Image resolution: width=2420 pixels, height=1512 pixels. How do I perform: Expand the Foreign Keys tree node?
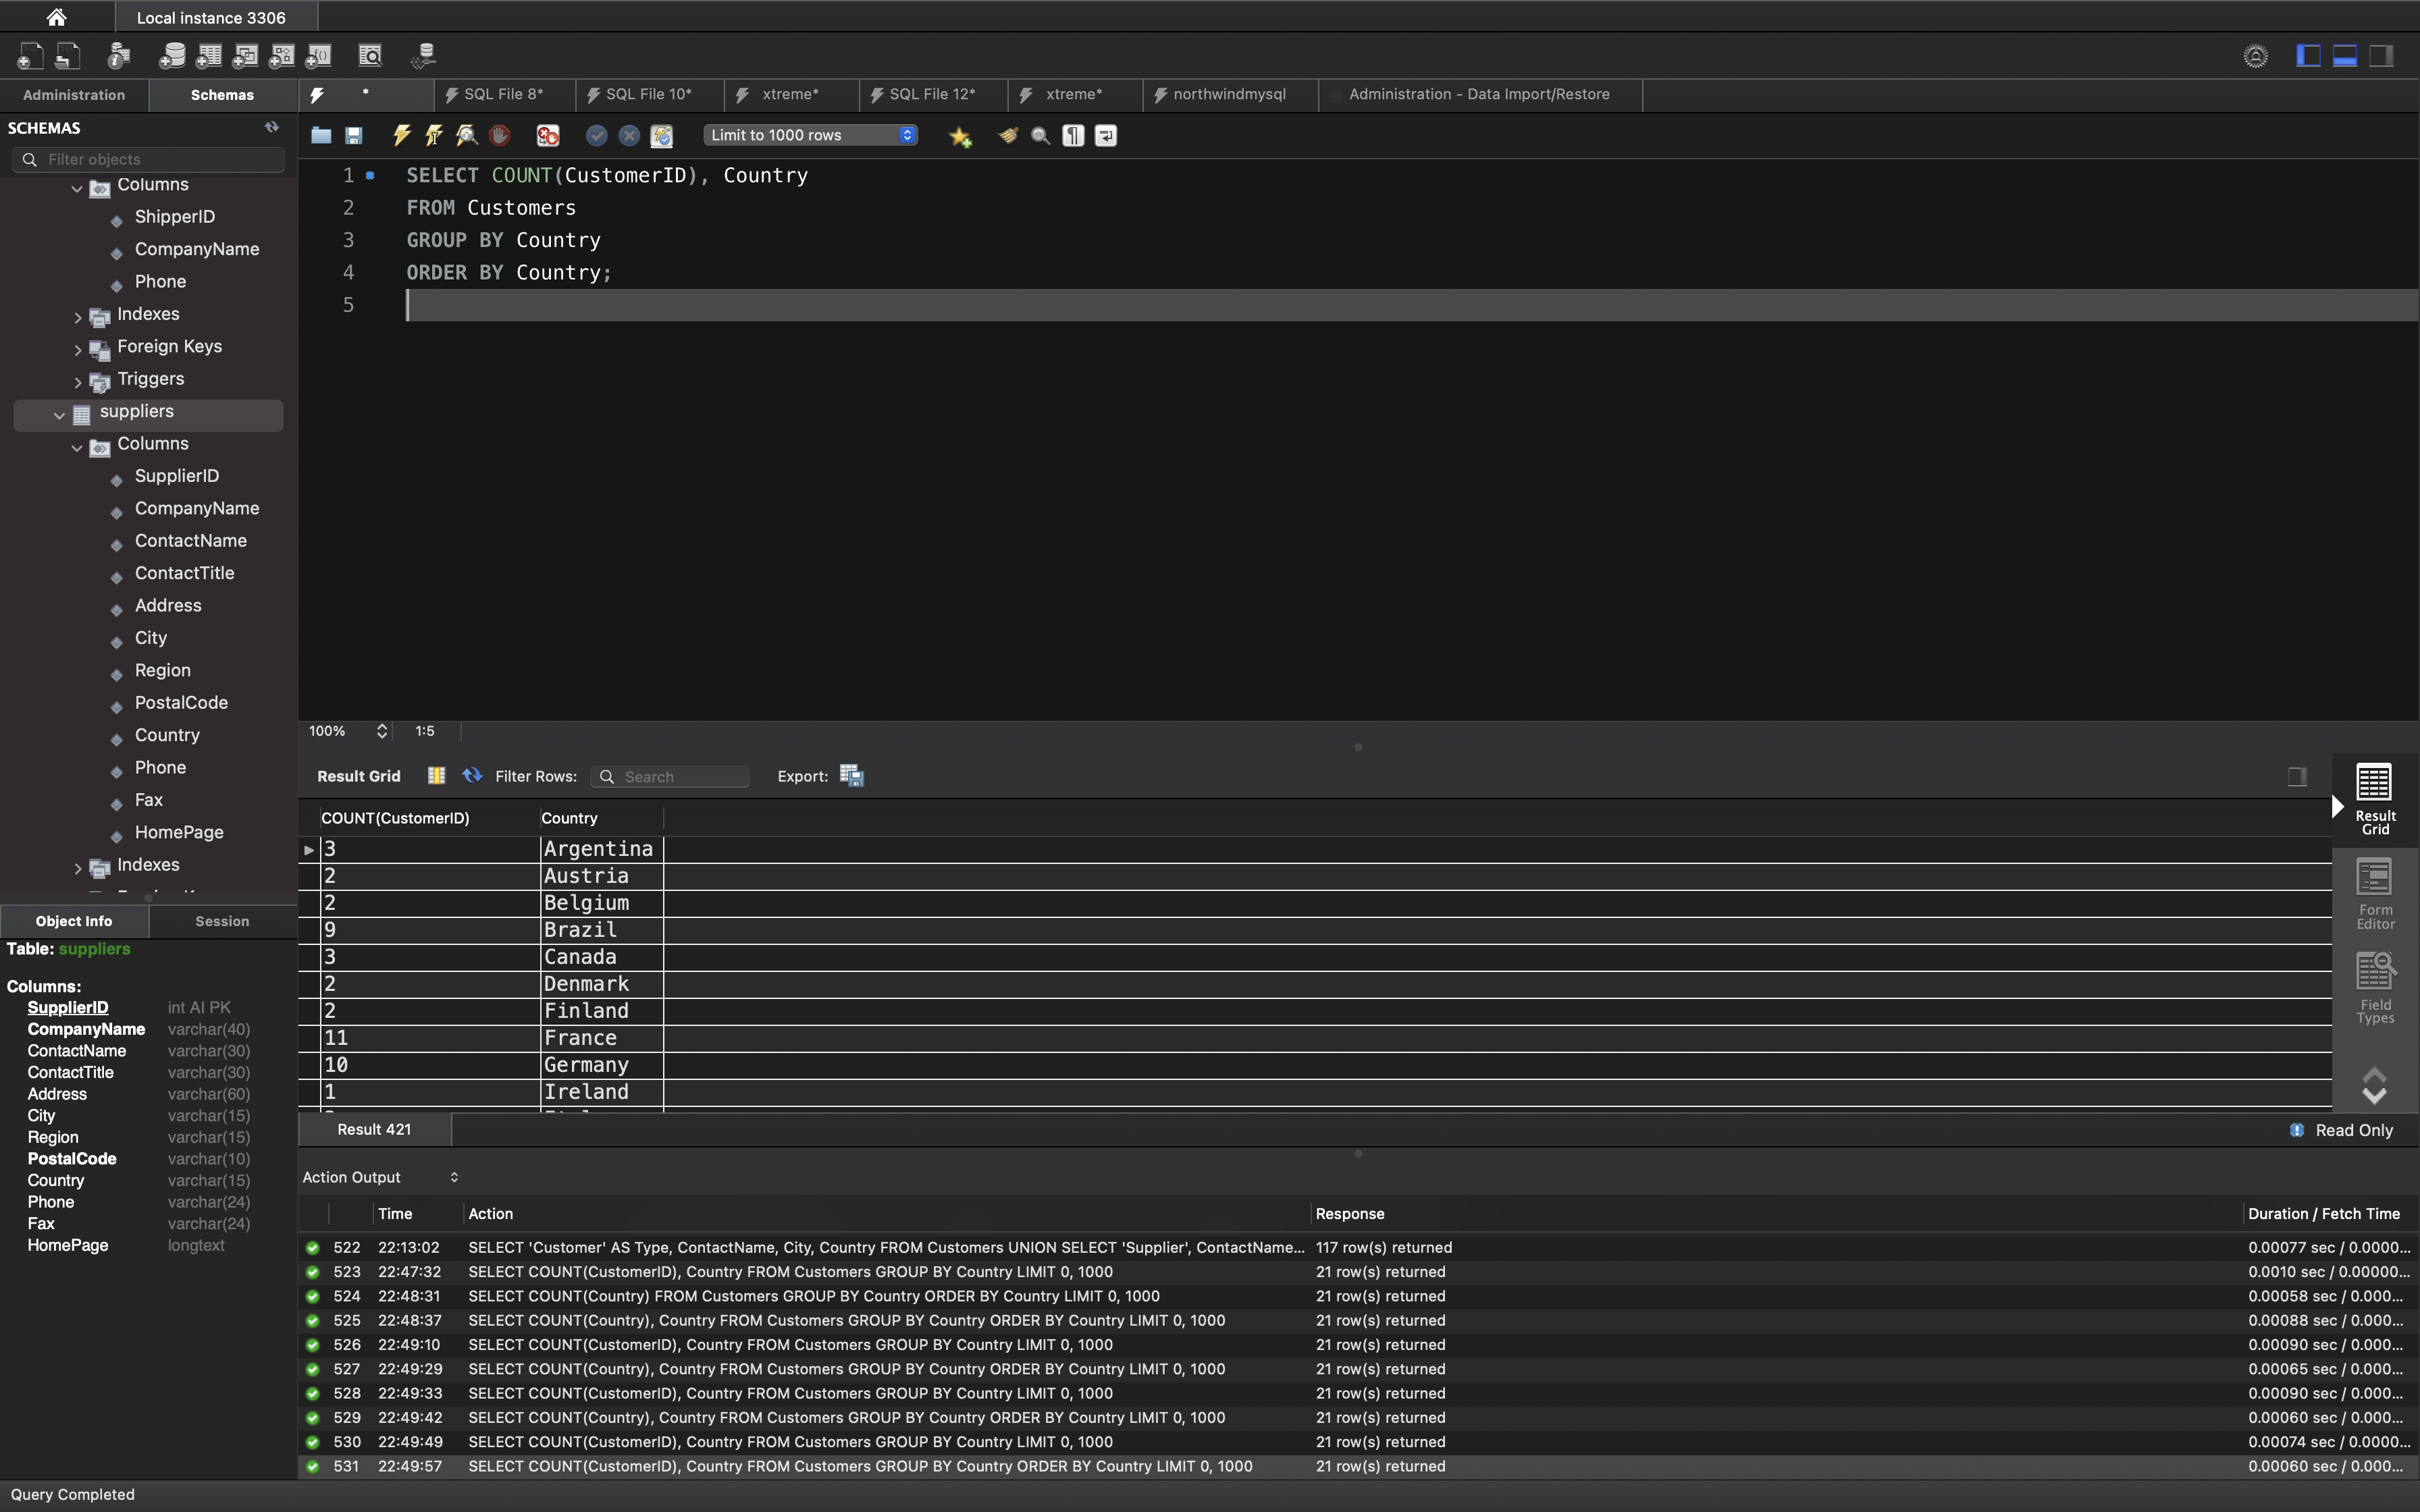(x=78, y=349)
